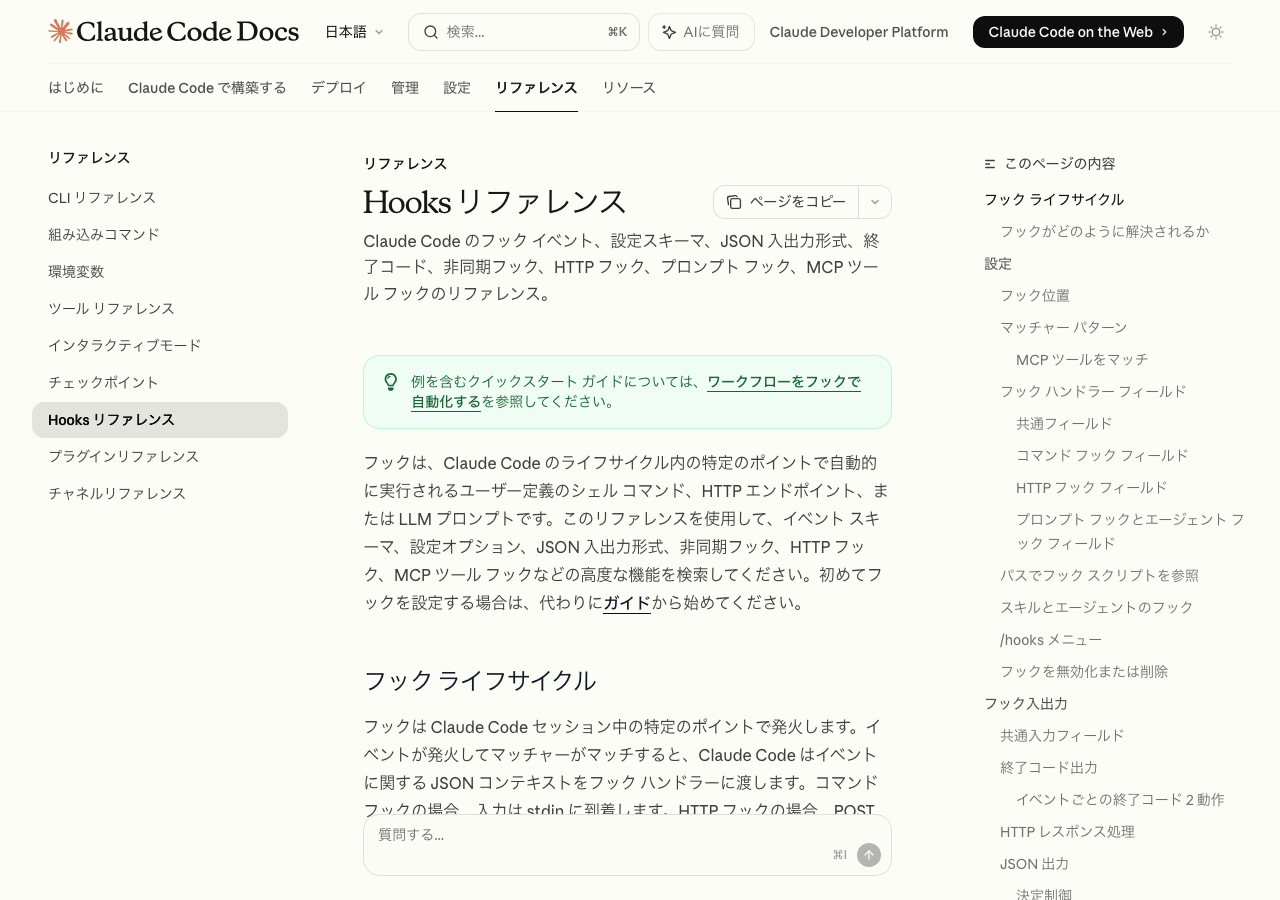Focus the 質問する question input field
Viewport: 1280px width, 900px height.
[600, 835]
